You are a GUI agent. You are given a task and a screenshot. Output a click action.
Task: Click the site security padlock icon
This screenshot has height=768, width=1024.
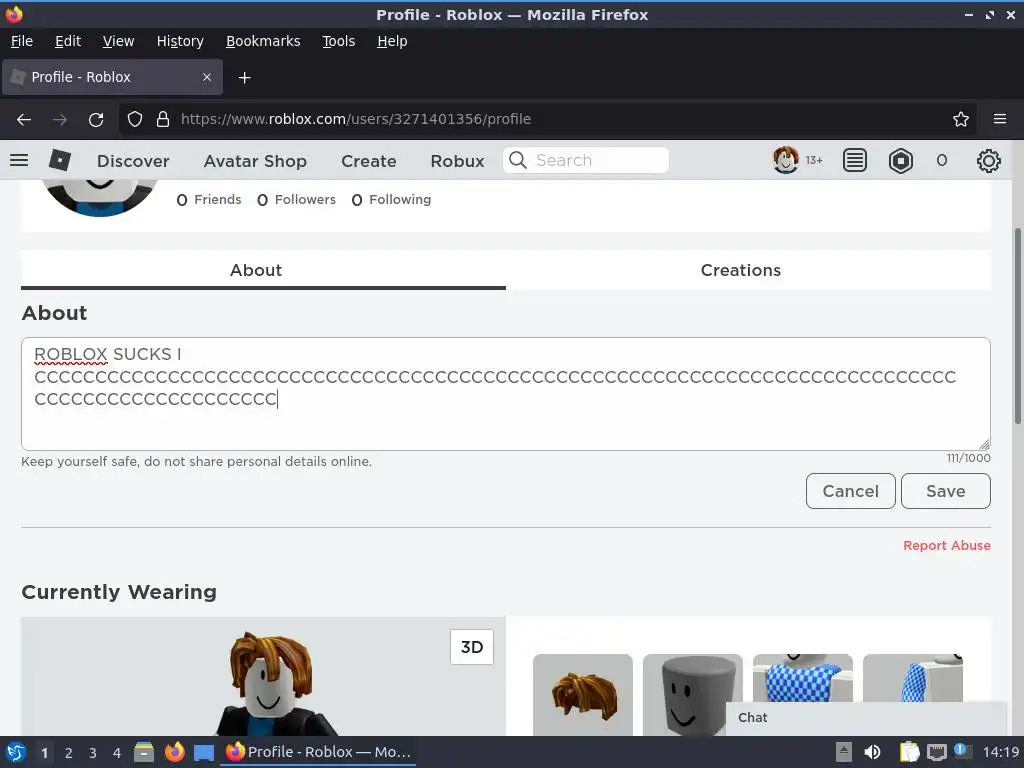point(163,120)
